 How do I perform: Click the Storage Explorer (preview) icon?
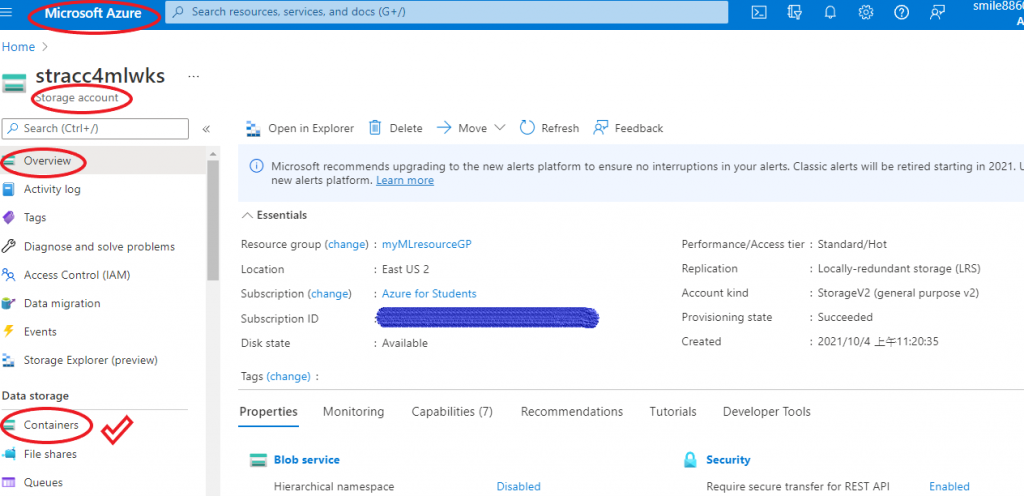coord(8,360)
